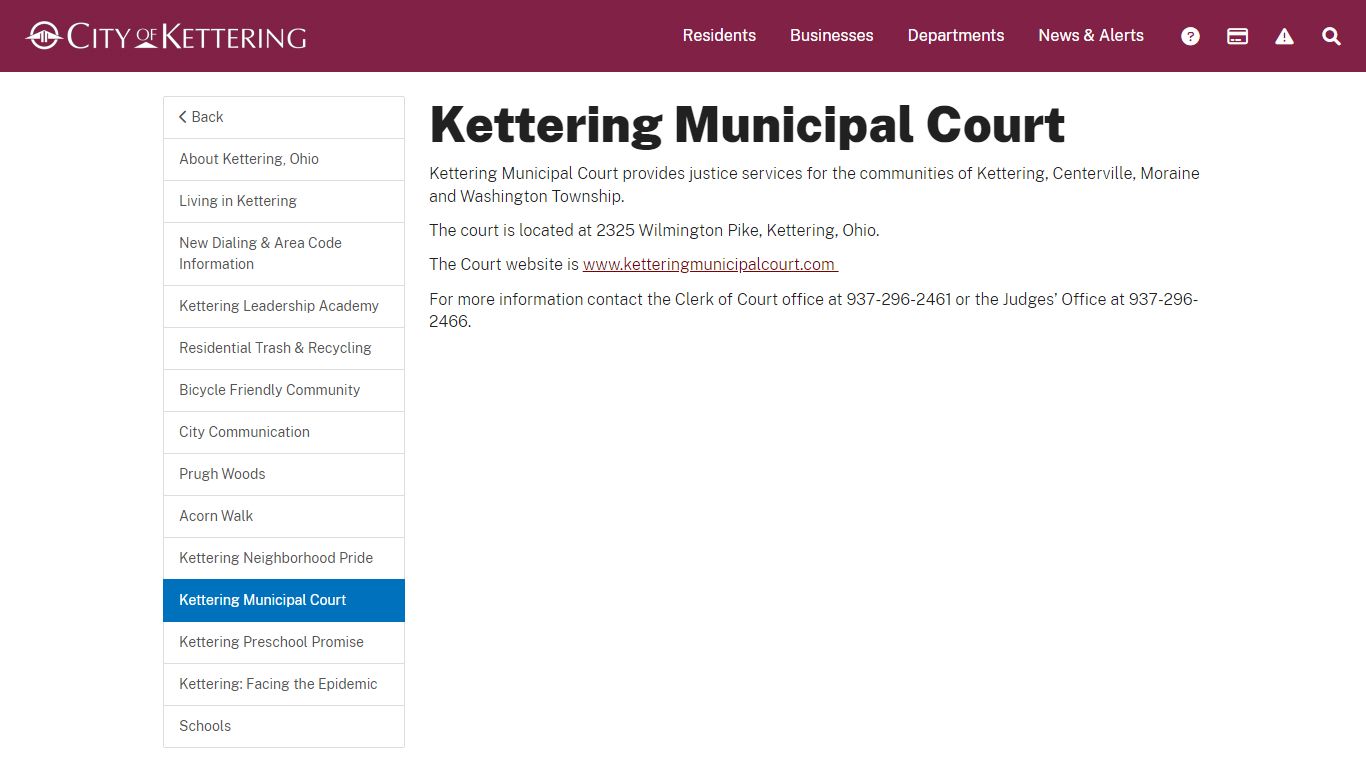The height and width of the screenshot is (768, 1366).
Task: Open Kettering: Facing the Epidemic page
Action: (x=284, y=684)
